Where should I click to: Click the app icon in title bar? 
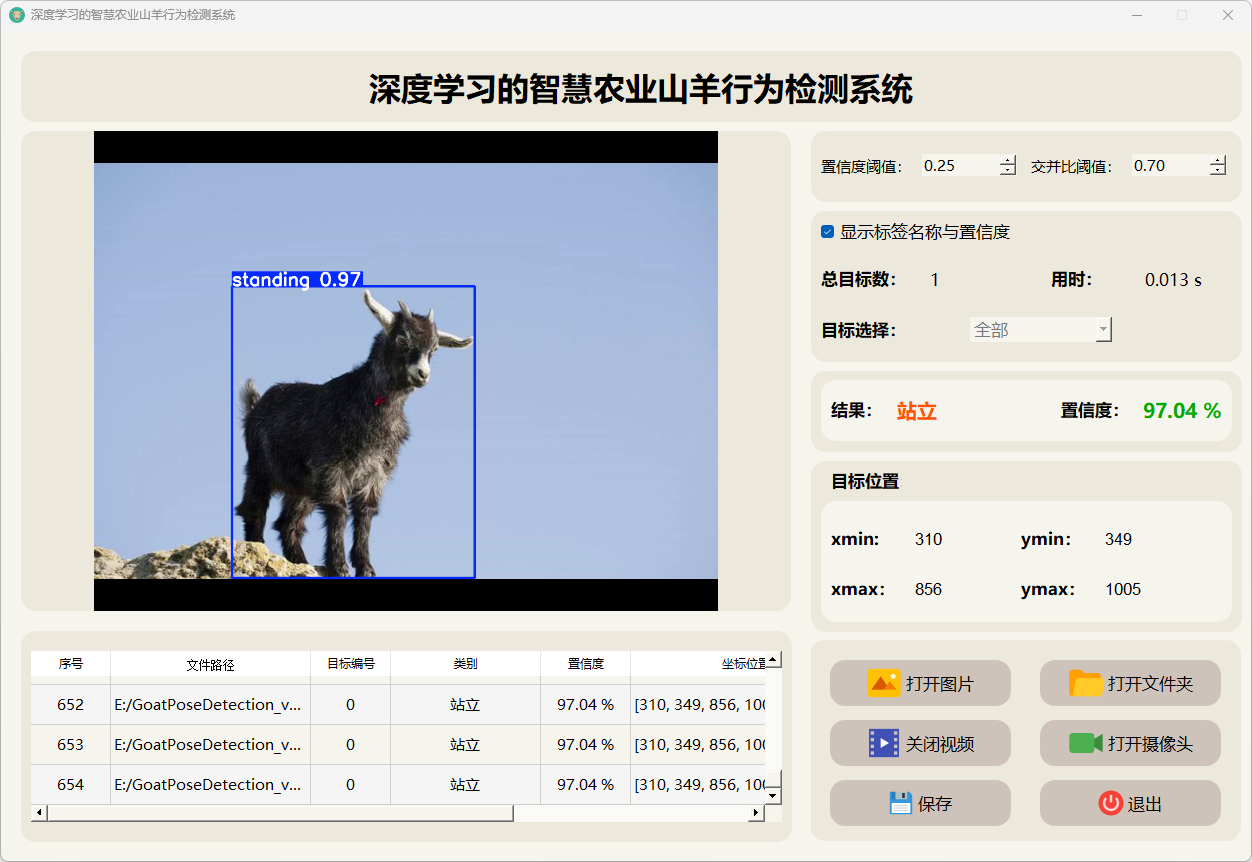tap(16, 15)
